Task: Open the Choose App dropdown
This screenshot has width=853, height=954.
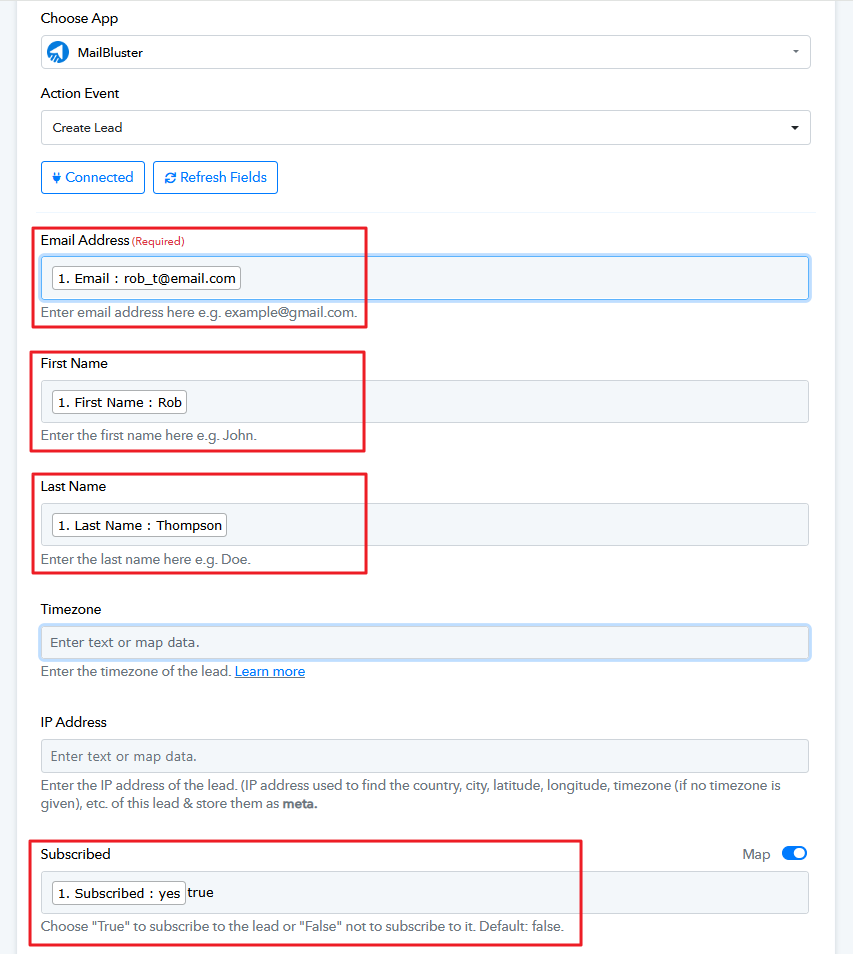Action: pyautogui.click(x=425, y=52)
